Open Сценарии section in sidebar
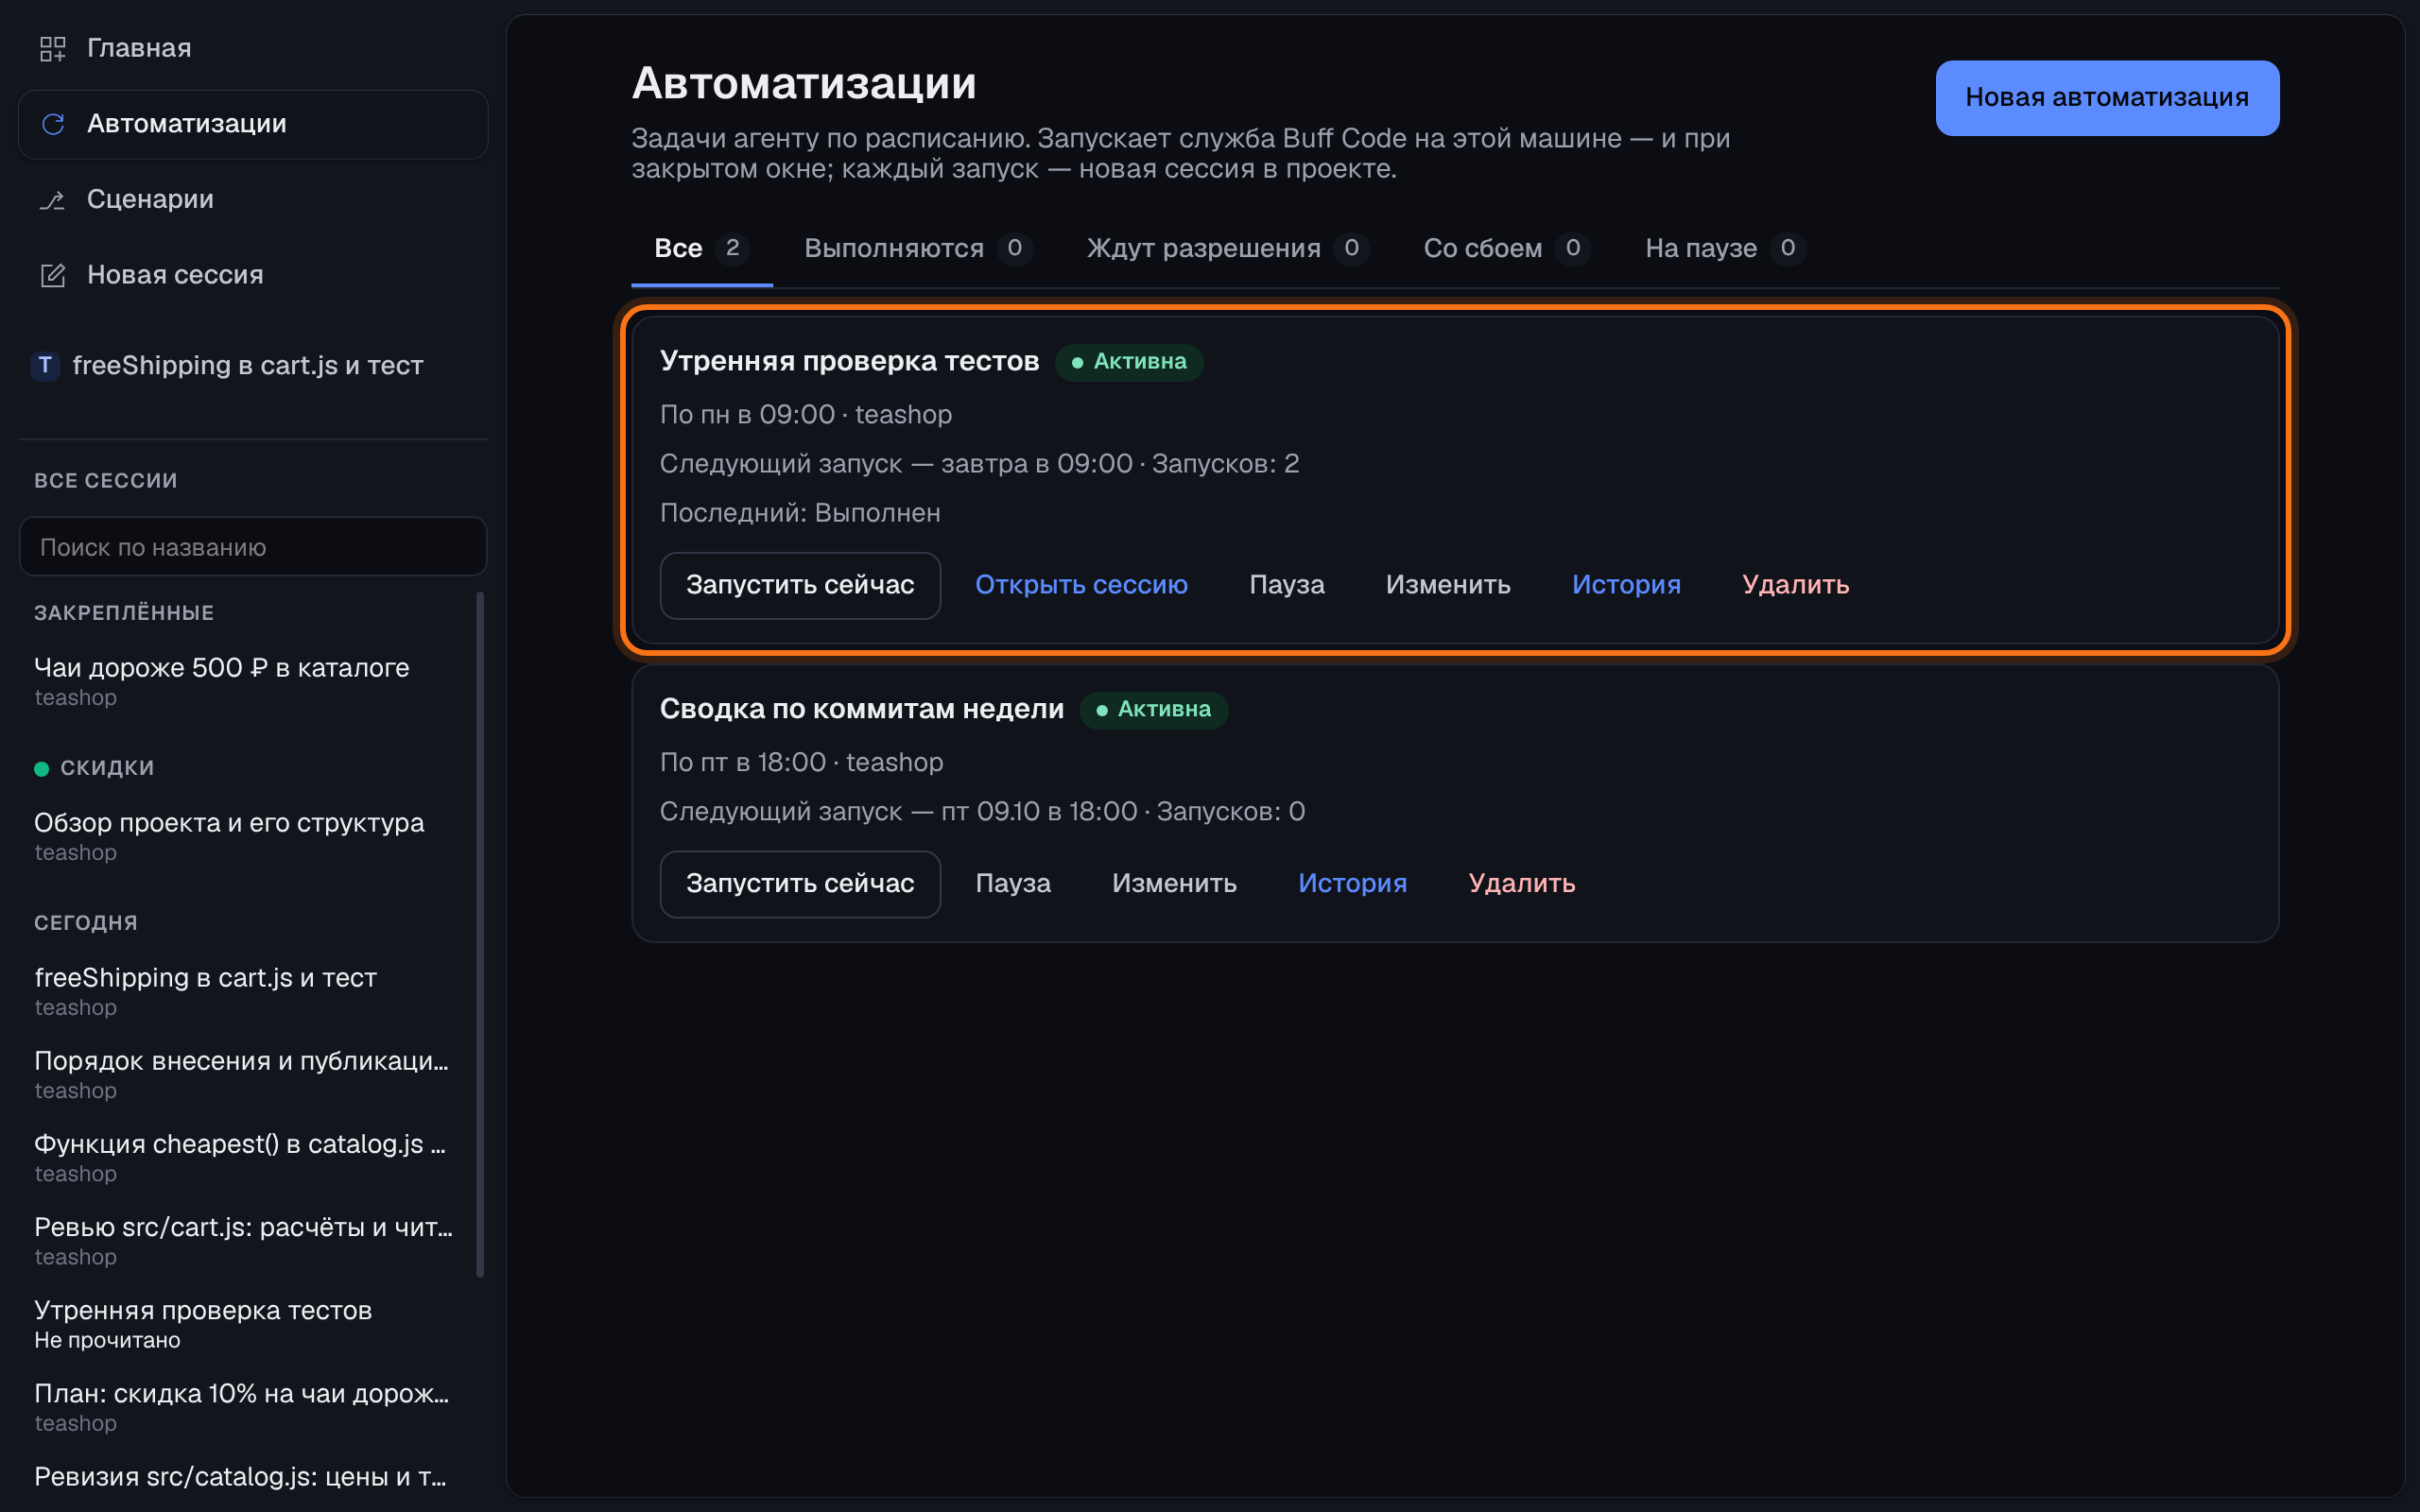 [253, 200]
